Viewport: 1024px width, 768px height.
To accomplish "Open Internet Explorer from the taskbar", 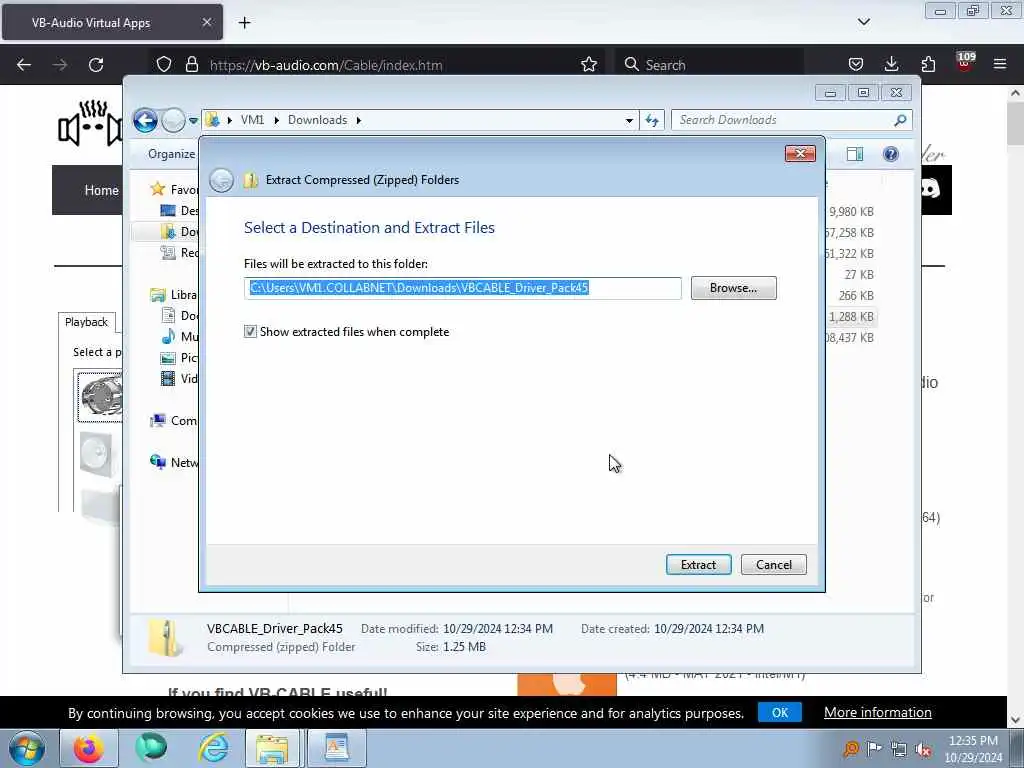I will 213,748.
